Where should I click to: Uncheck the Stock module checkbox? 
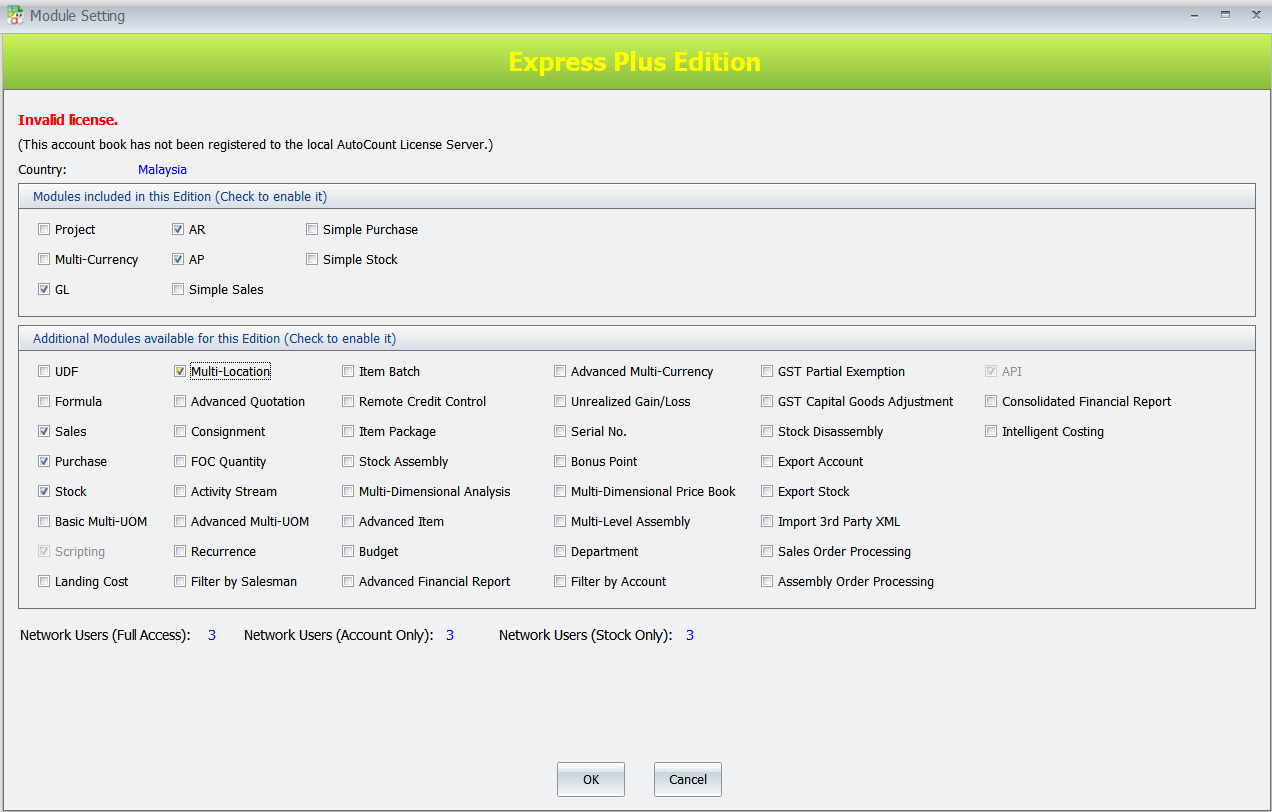coord(44,492)
